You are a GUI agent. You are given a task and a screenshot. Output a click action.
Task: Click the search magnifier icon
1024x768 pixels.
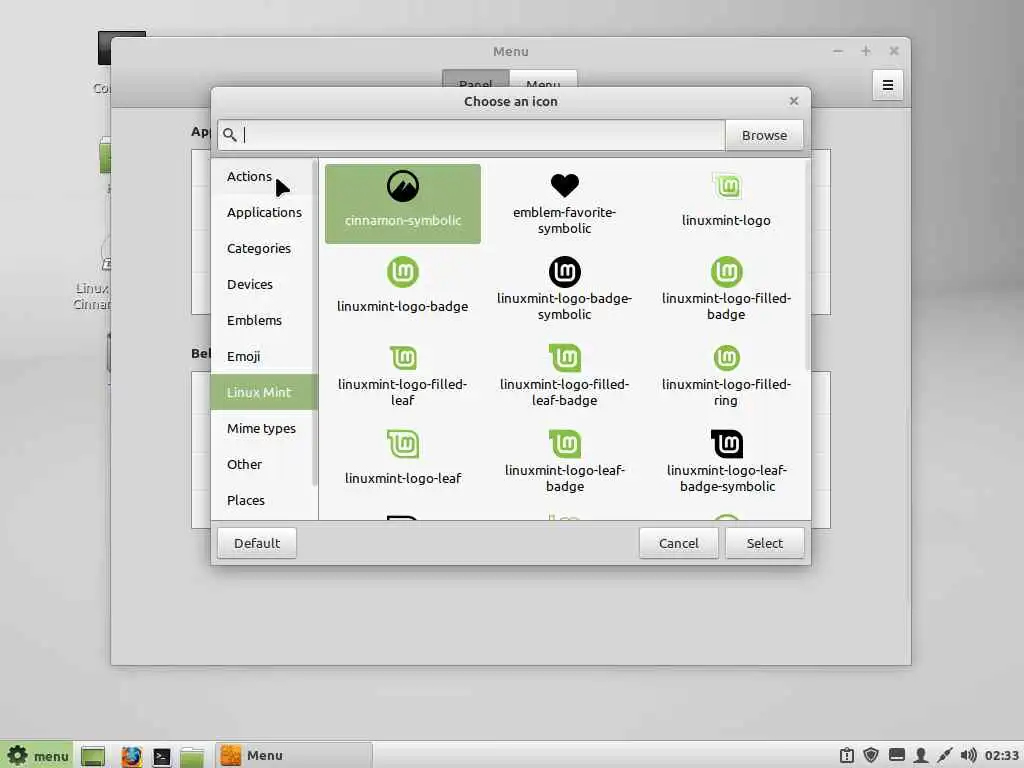(229, 135)
